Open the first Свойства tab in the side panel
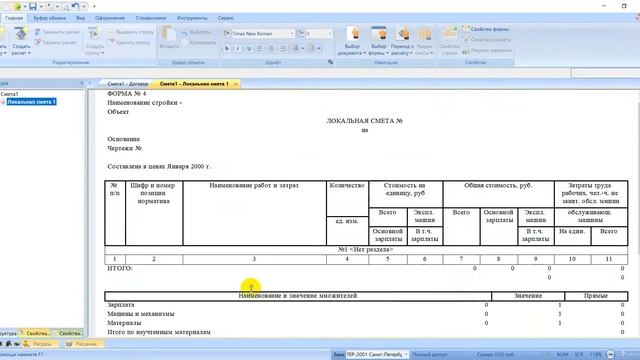Viewport: 640px width, 360px height. (x=34, y=333)
